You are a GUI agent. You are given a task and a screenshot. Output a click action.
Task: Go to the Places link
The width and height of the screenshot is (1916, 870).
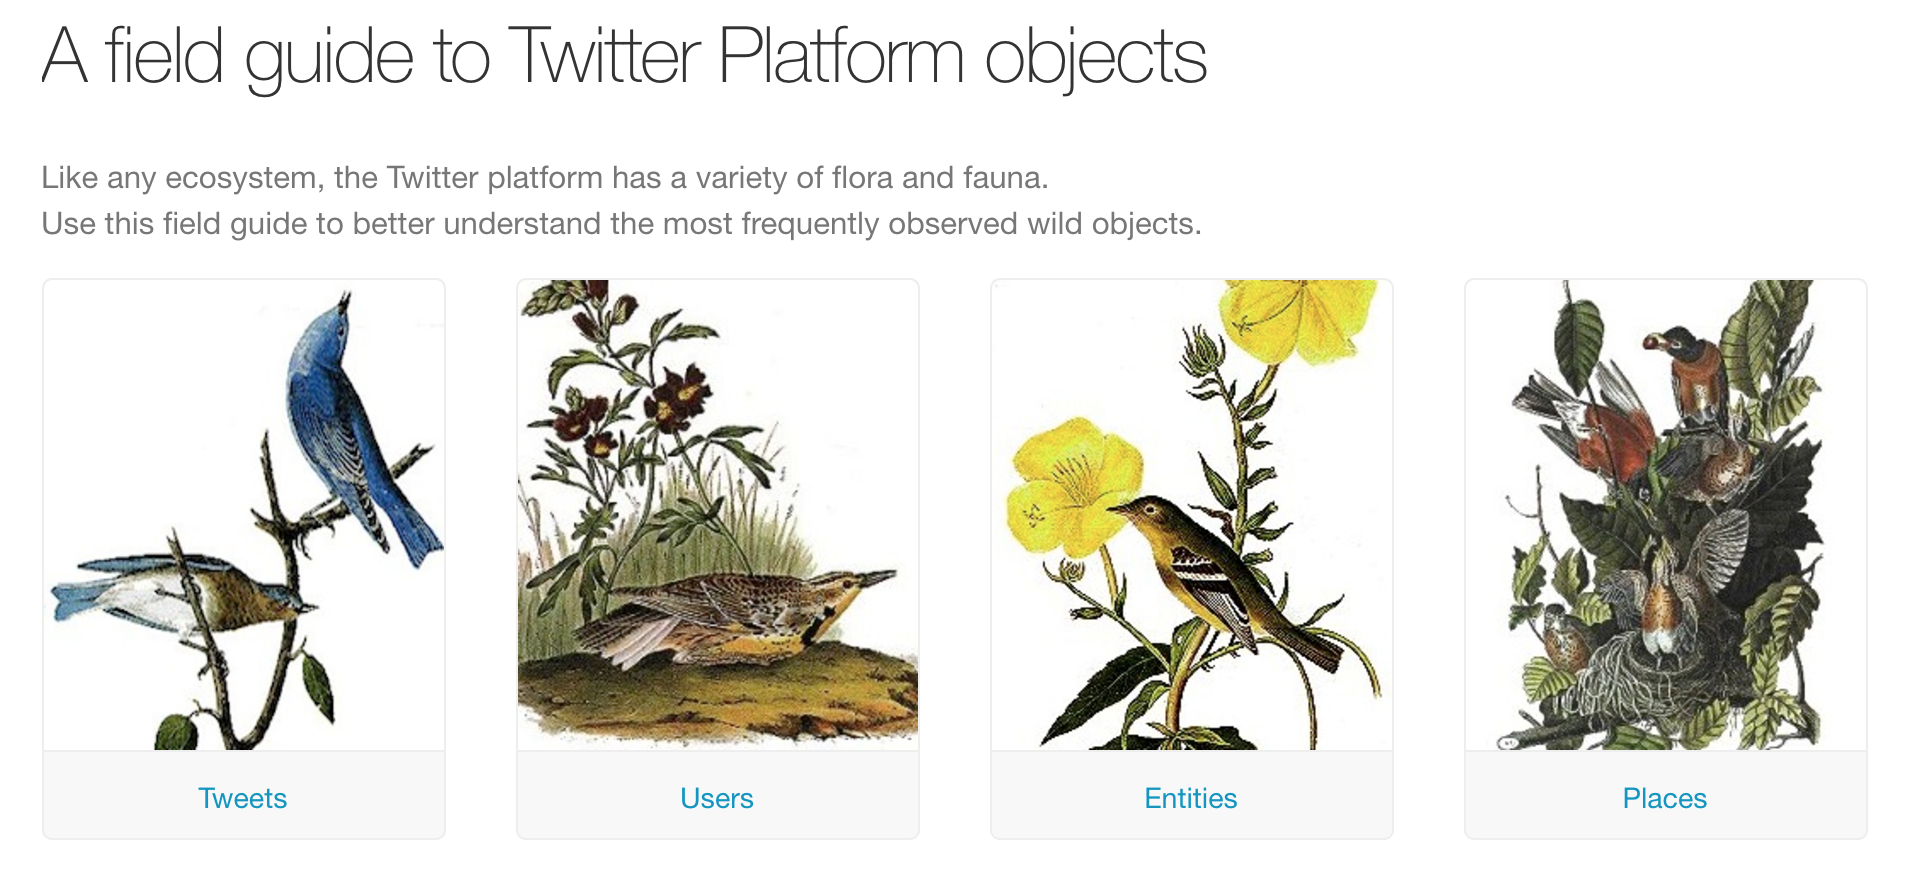point(1665,798)
